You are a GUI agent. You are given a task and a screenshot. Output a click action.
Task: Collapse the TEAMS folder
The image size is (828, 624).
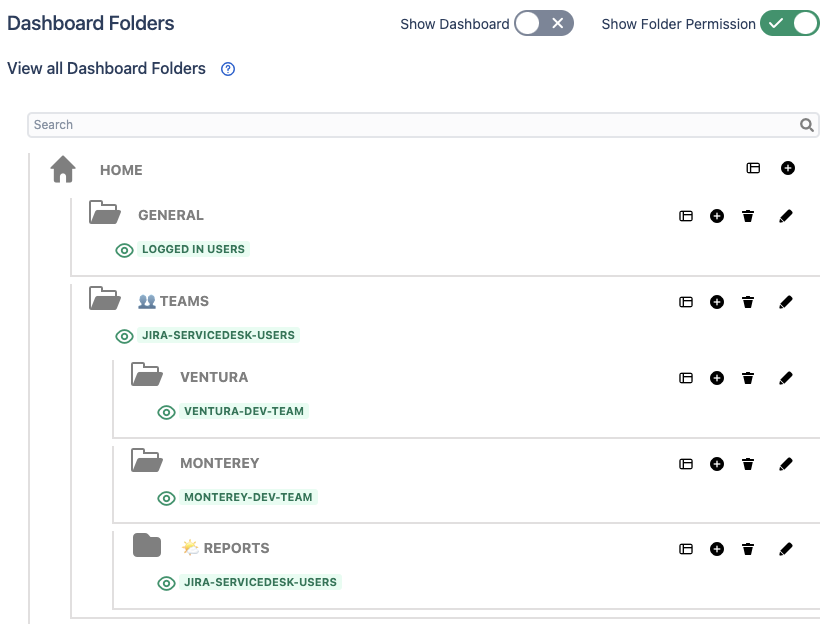[x=104, y=299]
